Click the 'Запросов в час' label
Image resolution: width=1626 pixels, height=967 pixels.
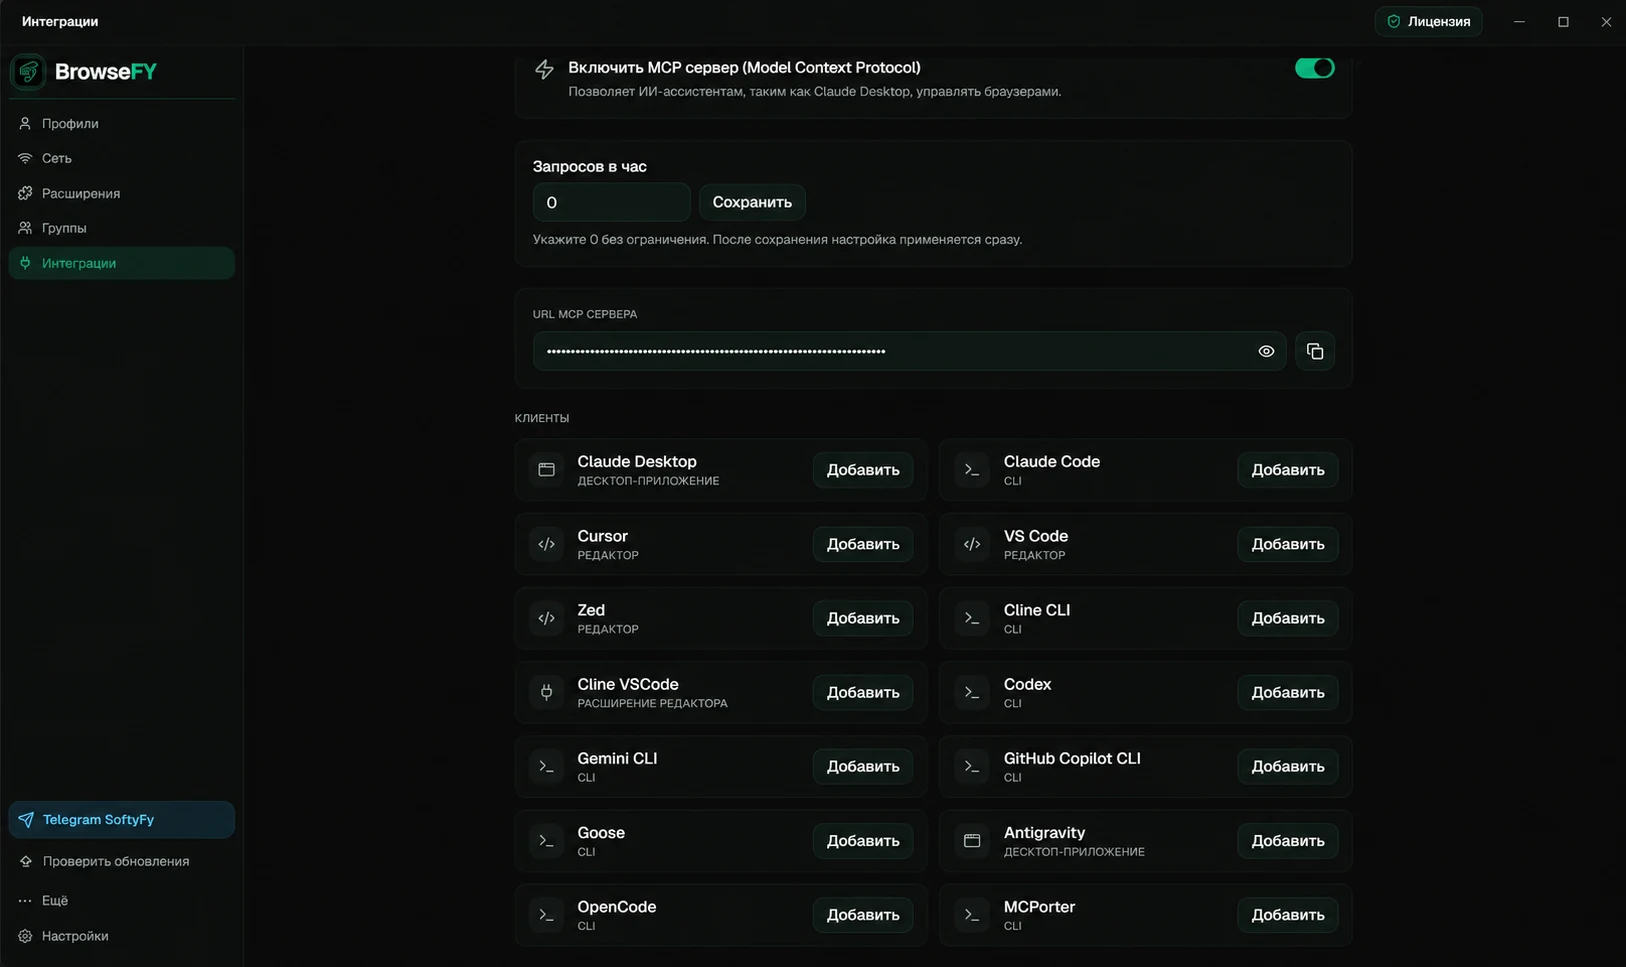[x=590, y=166]
